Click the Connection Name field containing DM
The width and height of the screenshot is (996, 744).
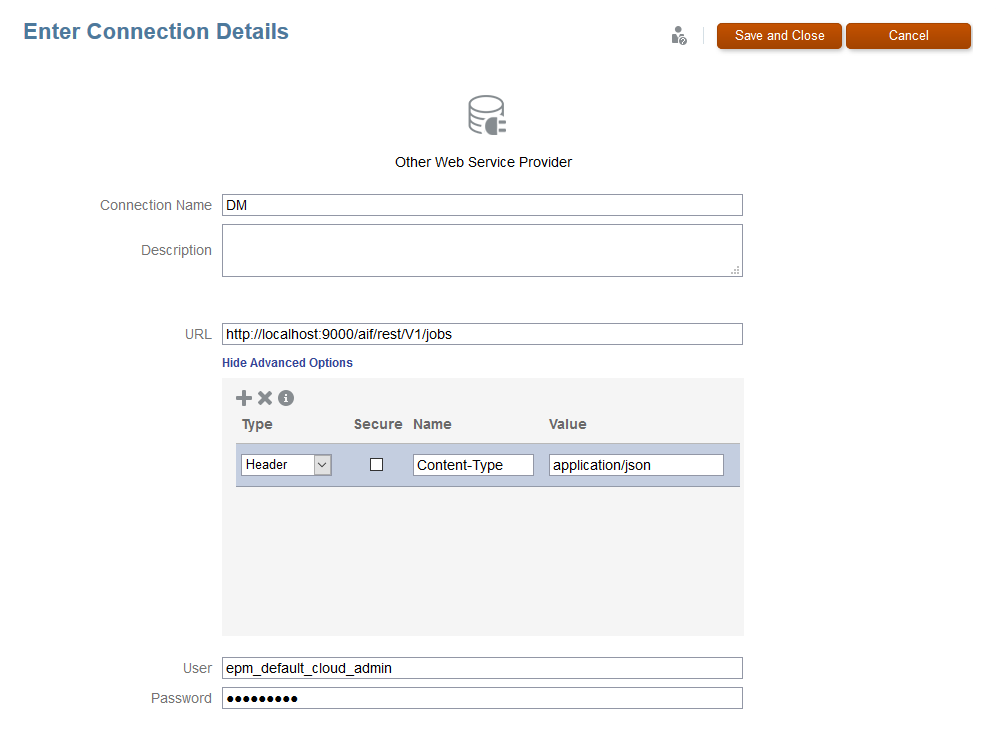tap(482, 205)
